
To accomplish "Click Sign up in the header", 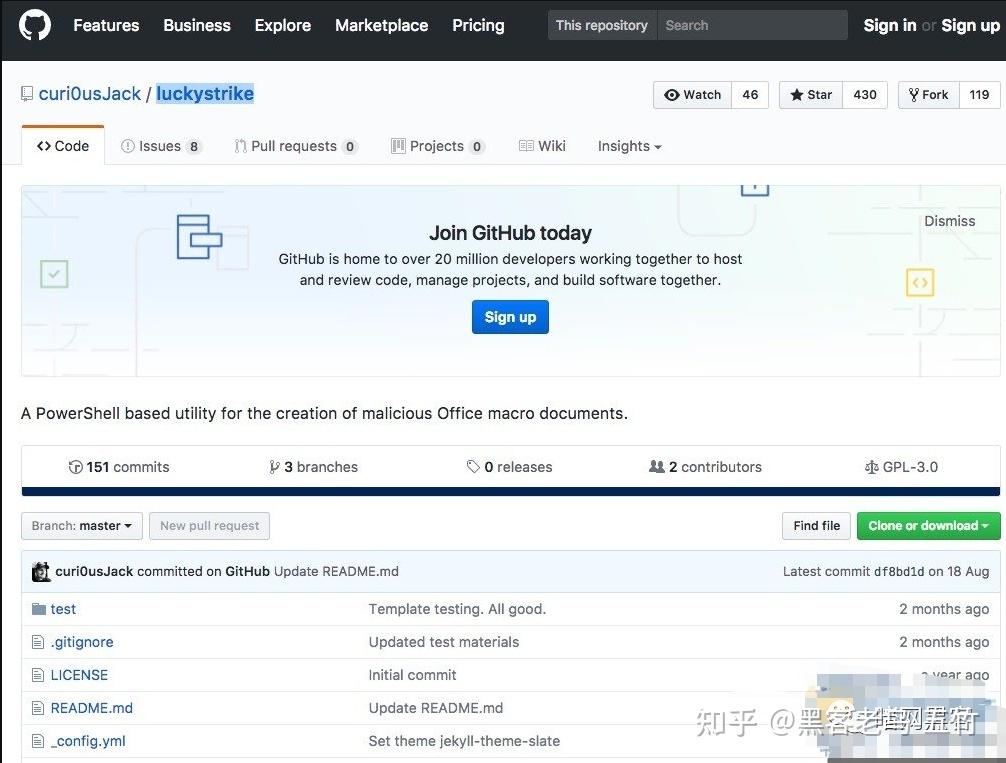I will pos(970,26).
